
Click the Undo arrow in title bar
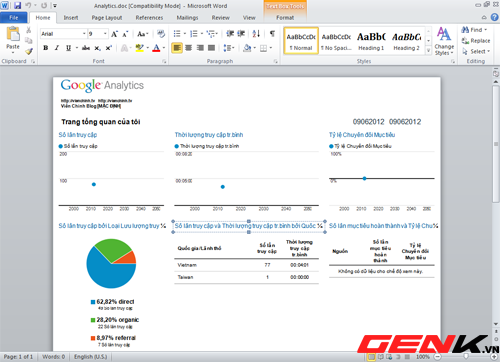pyautogui.click(x=29, y=6)
